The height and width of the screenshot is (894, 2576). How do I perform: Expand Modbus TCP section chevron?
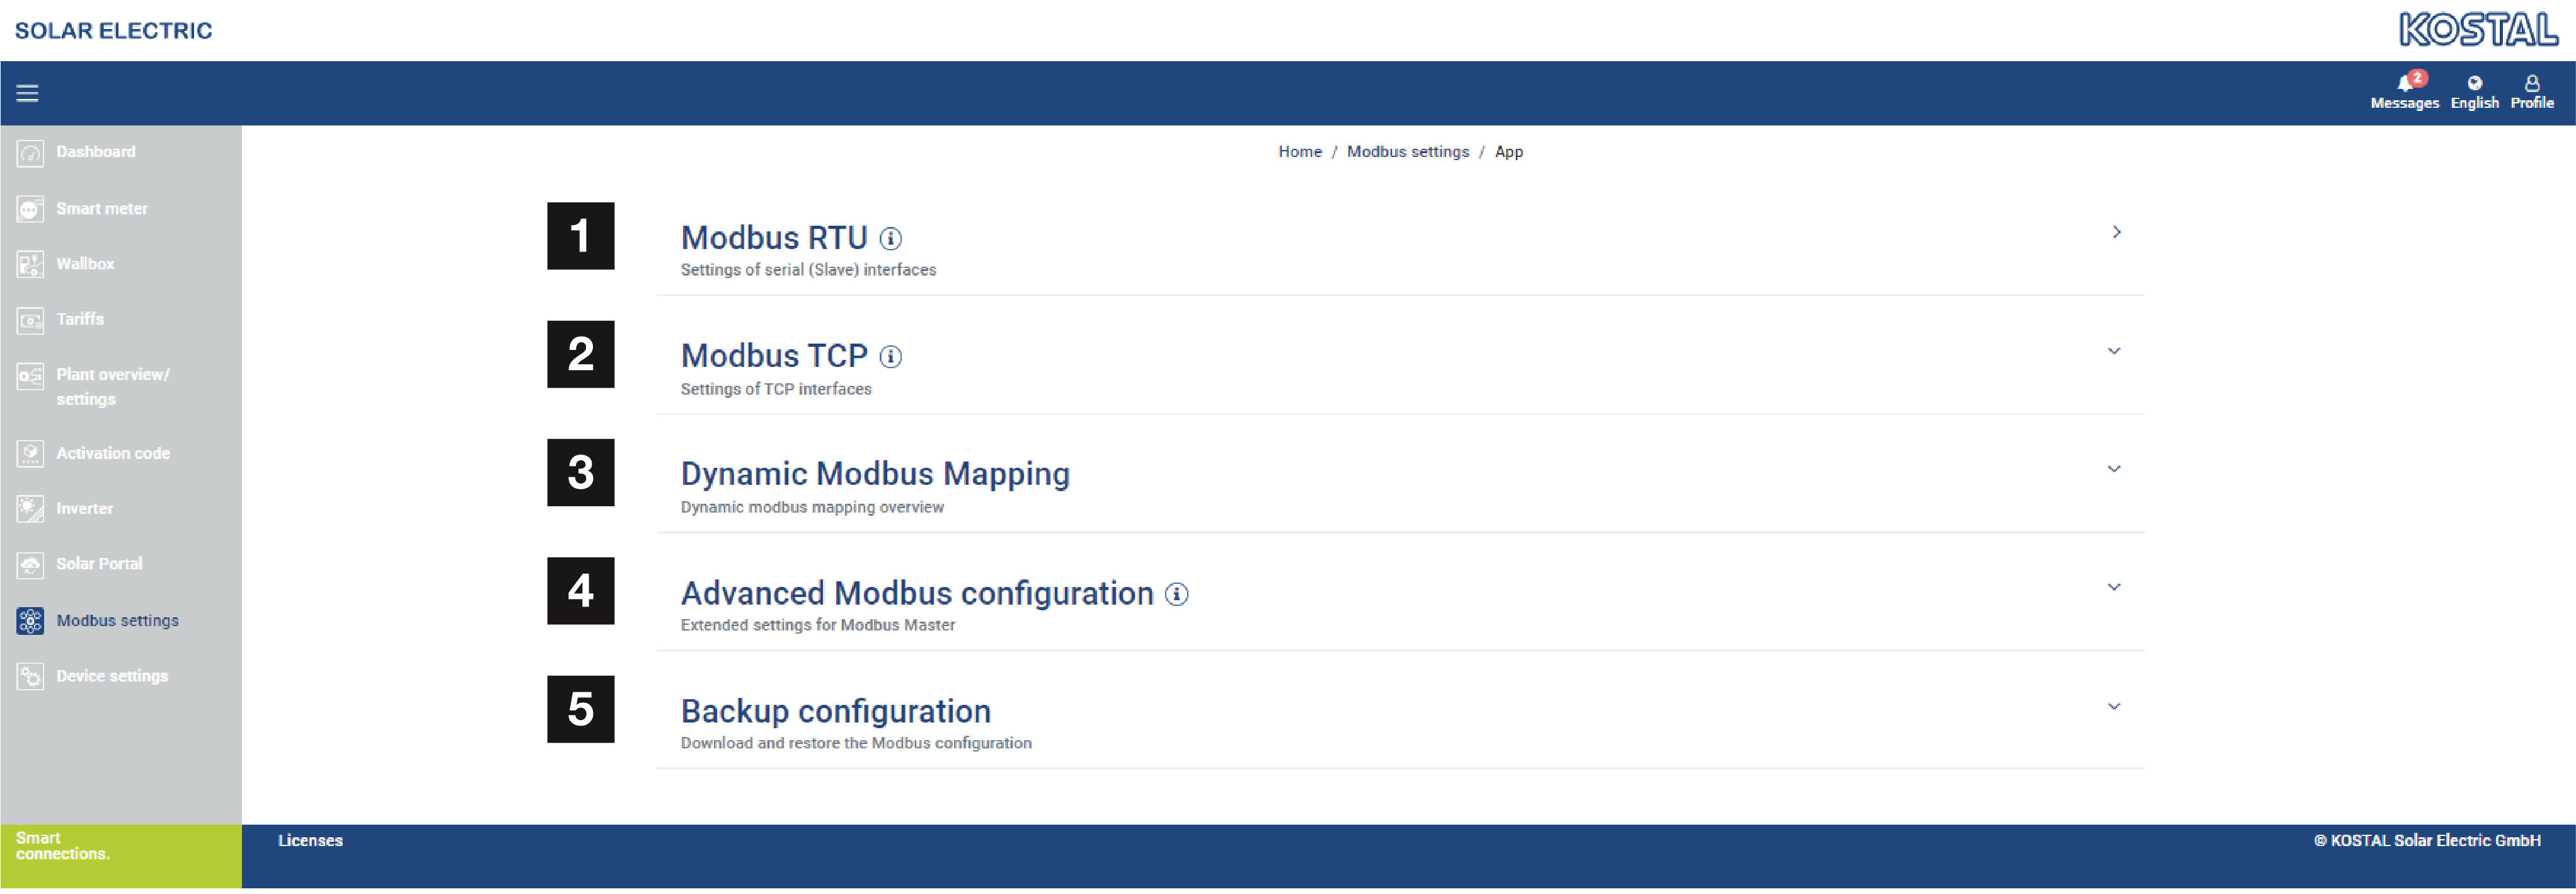(2114, 352)
